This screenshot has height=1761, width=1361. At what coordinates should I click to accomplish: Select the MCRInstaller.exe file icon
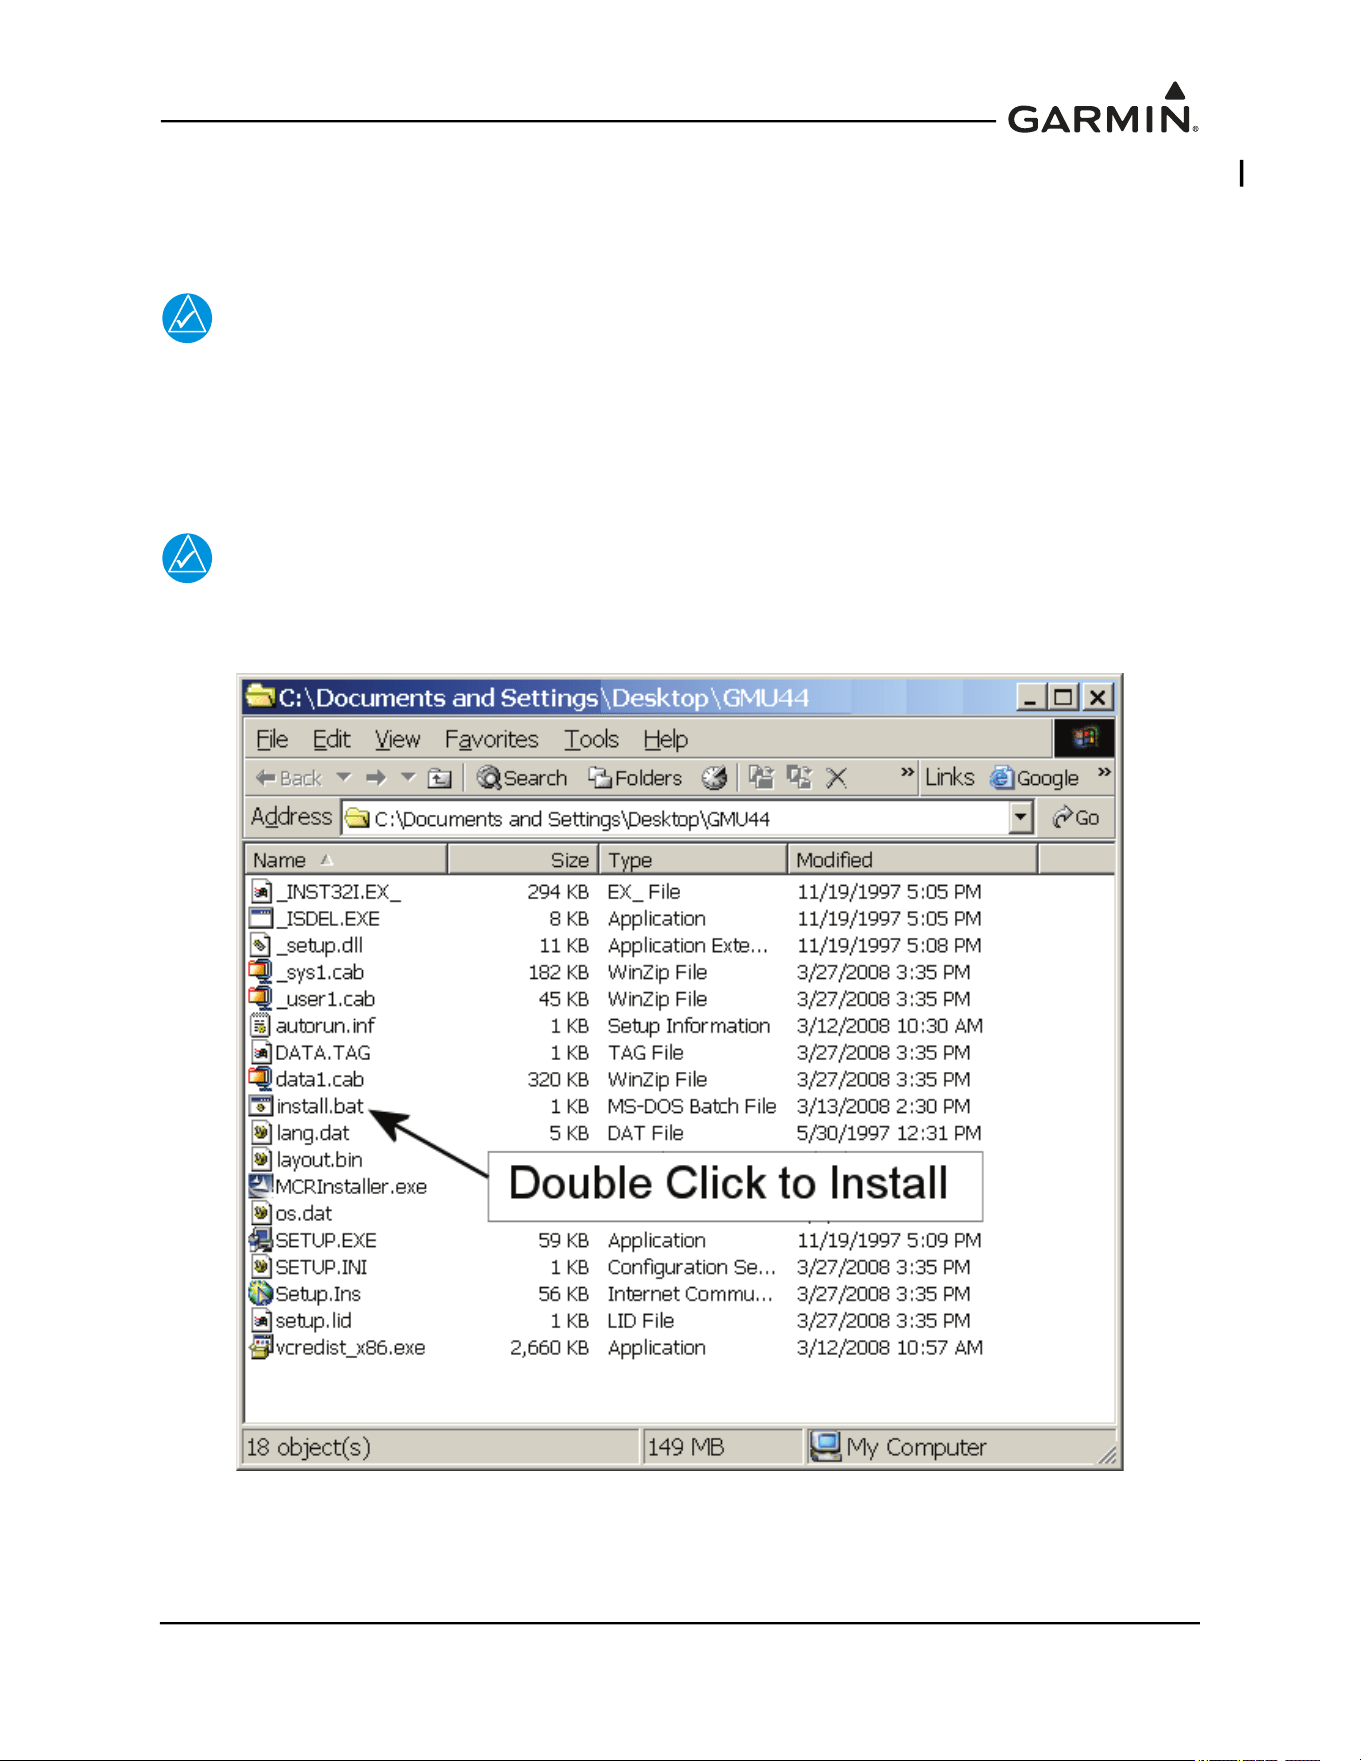(x=261, y=1186)
